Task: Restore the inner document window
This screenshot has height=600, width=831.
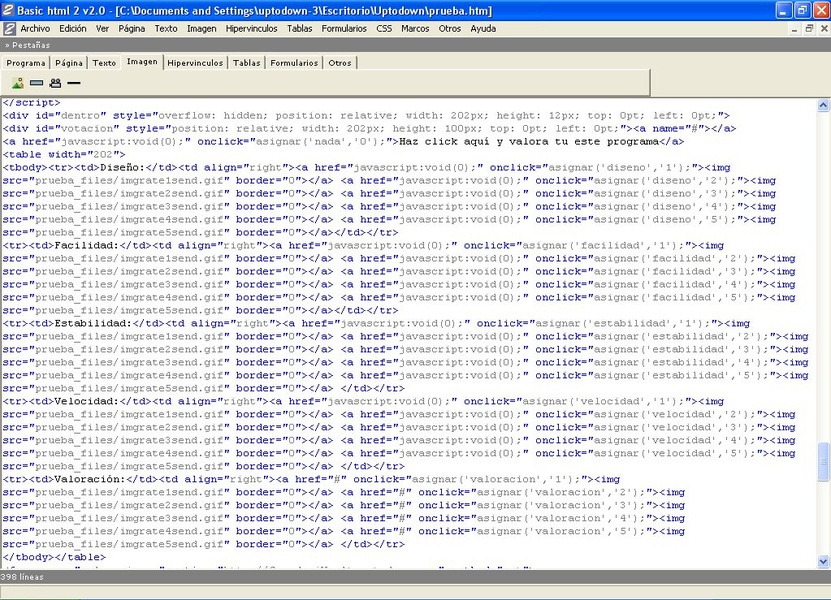Action: coord(809,29)
